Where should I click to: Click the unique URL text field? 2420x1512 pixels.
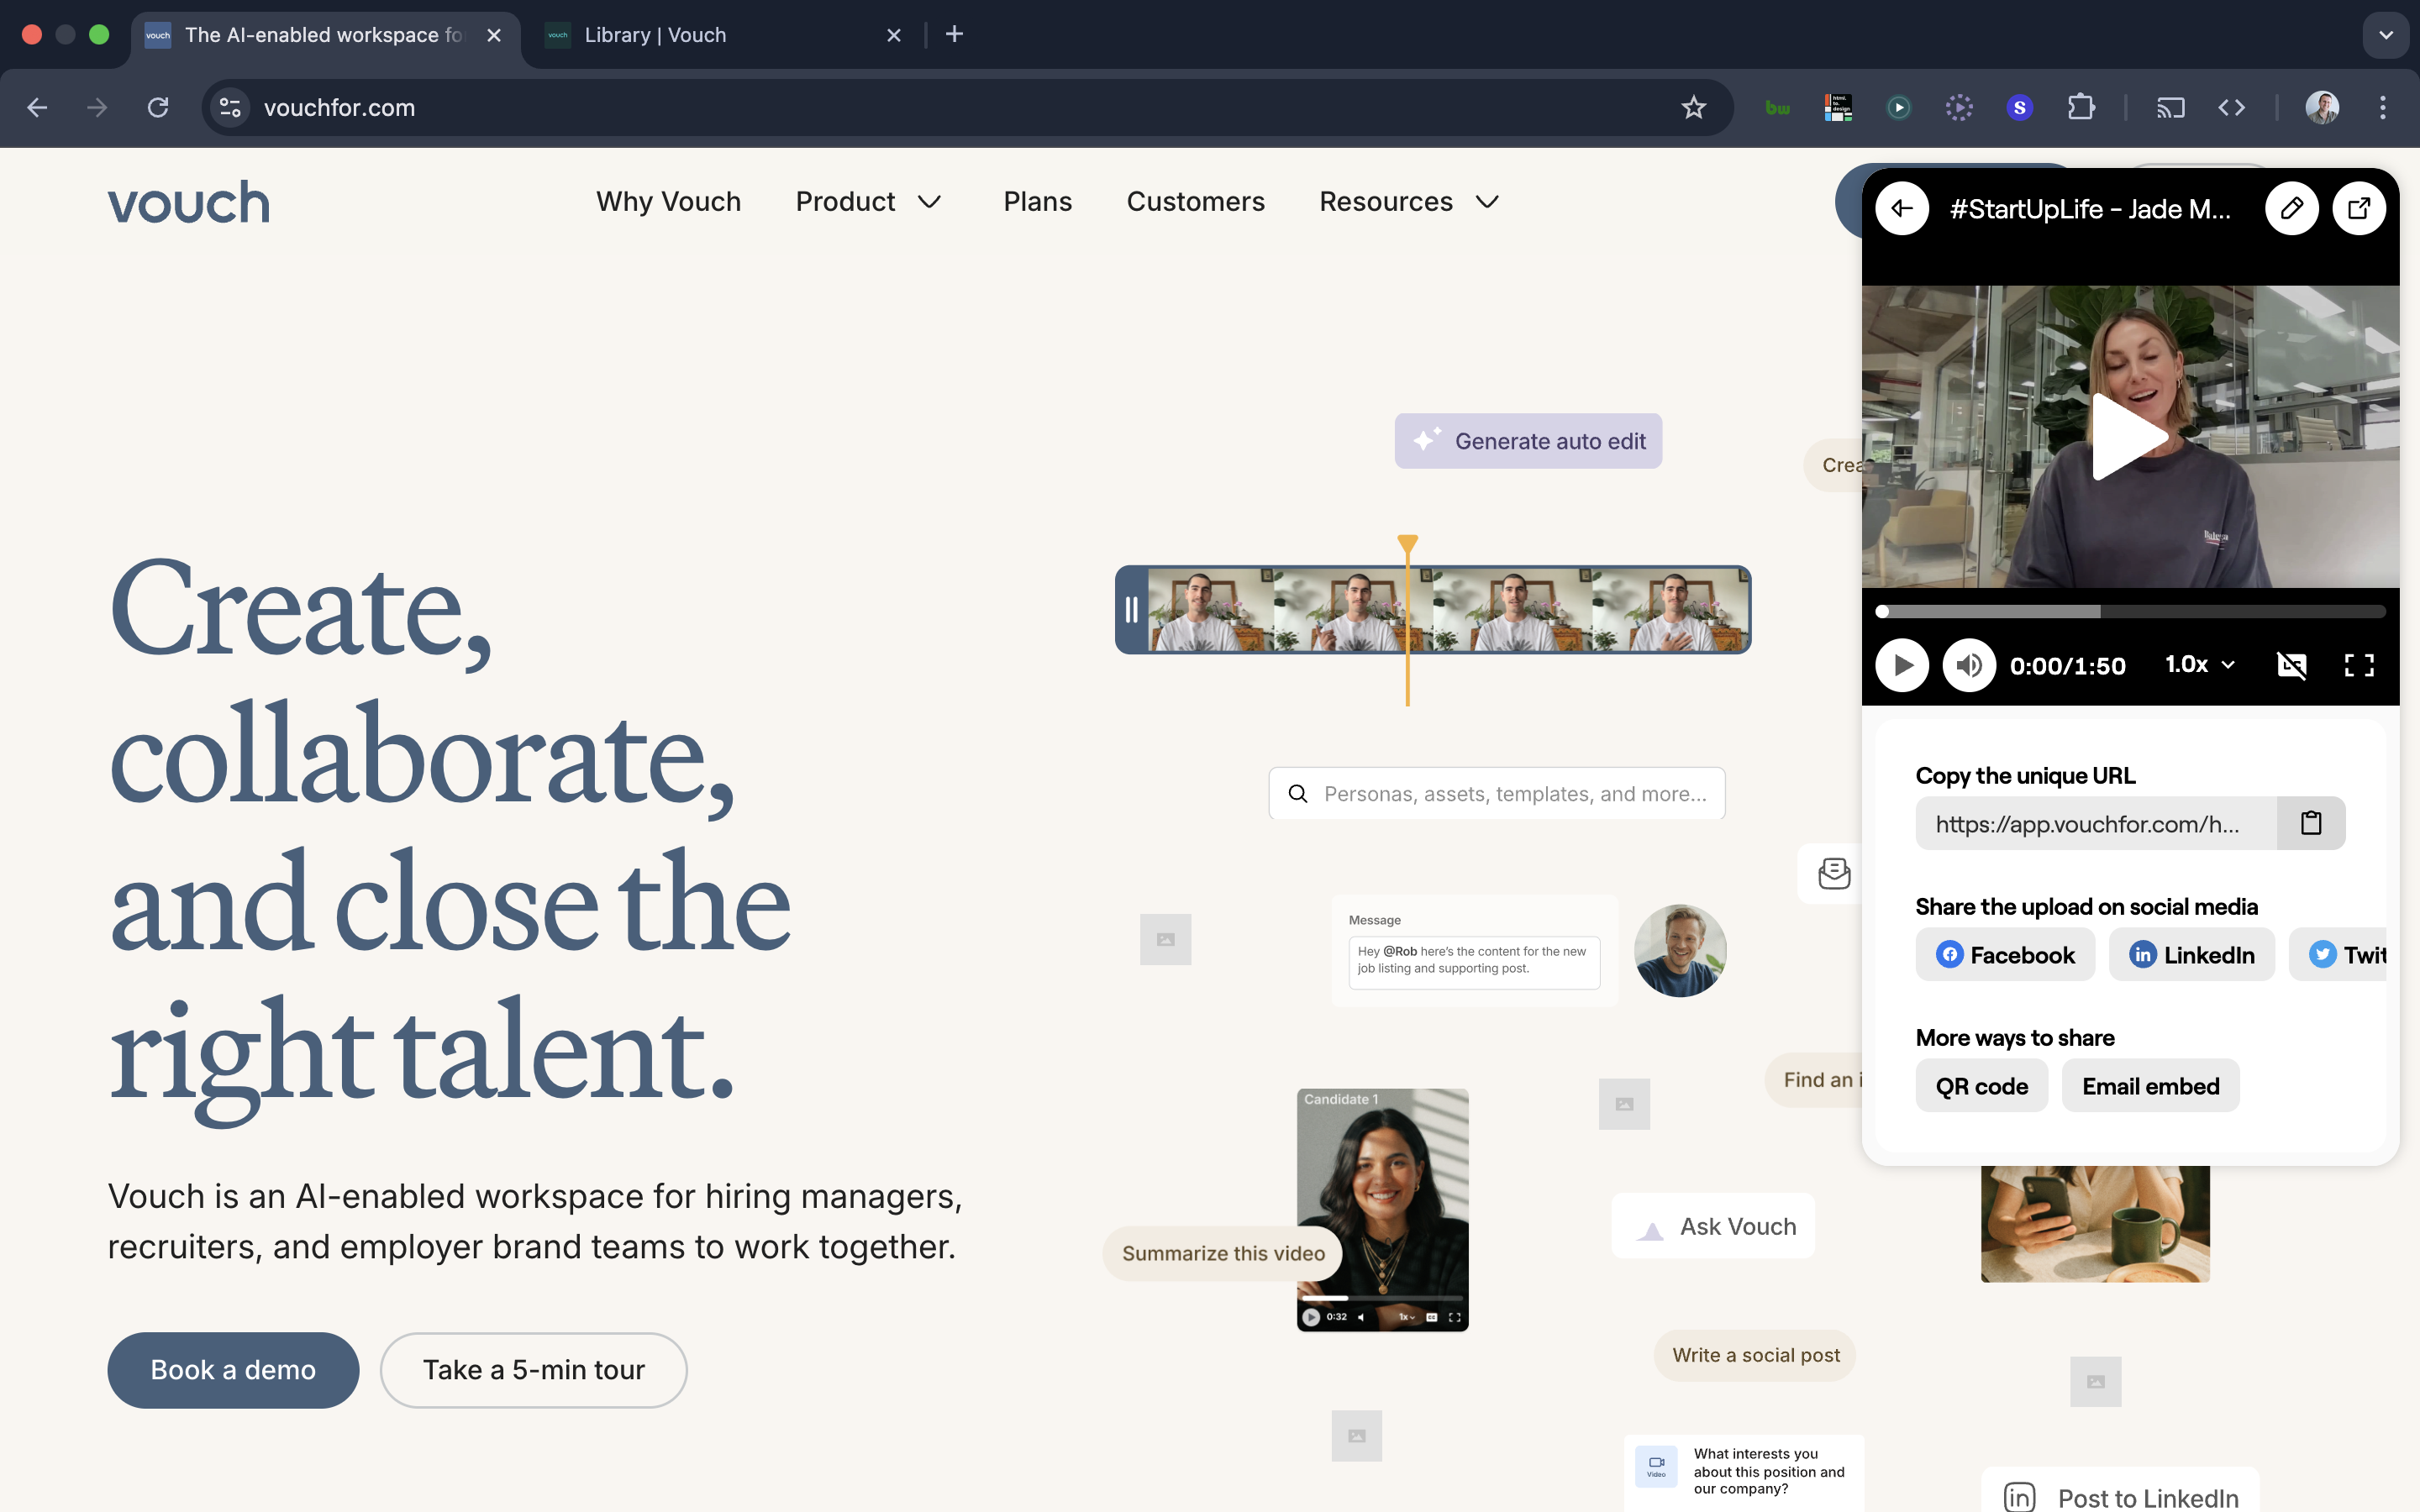pos(2096,823)
